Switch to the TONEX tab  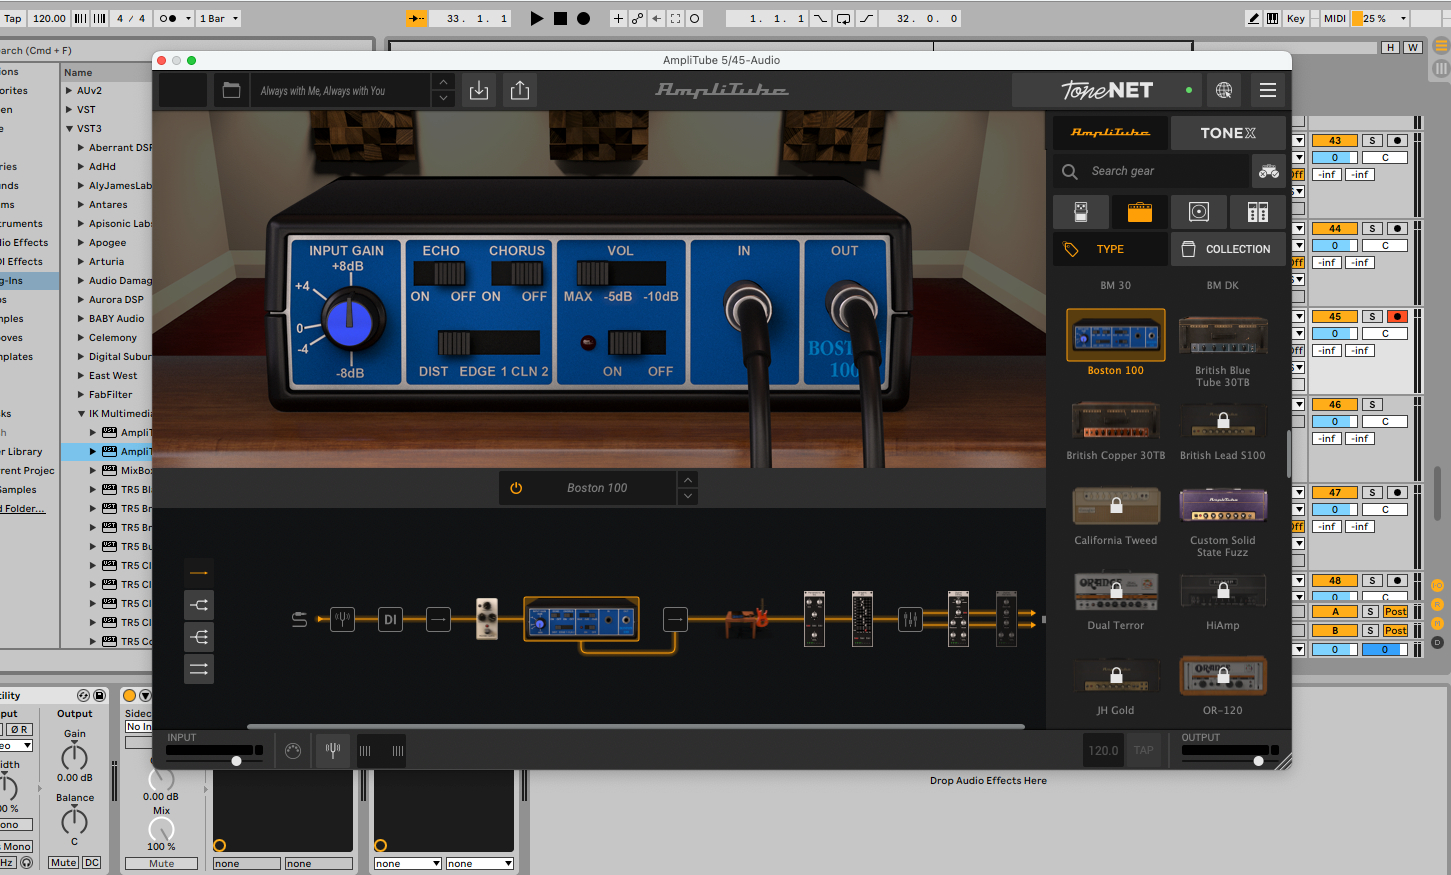click(x=1227, y=132)
